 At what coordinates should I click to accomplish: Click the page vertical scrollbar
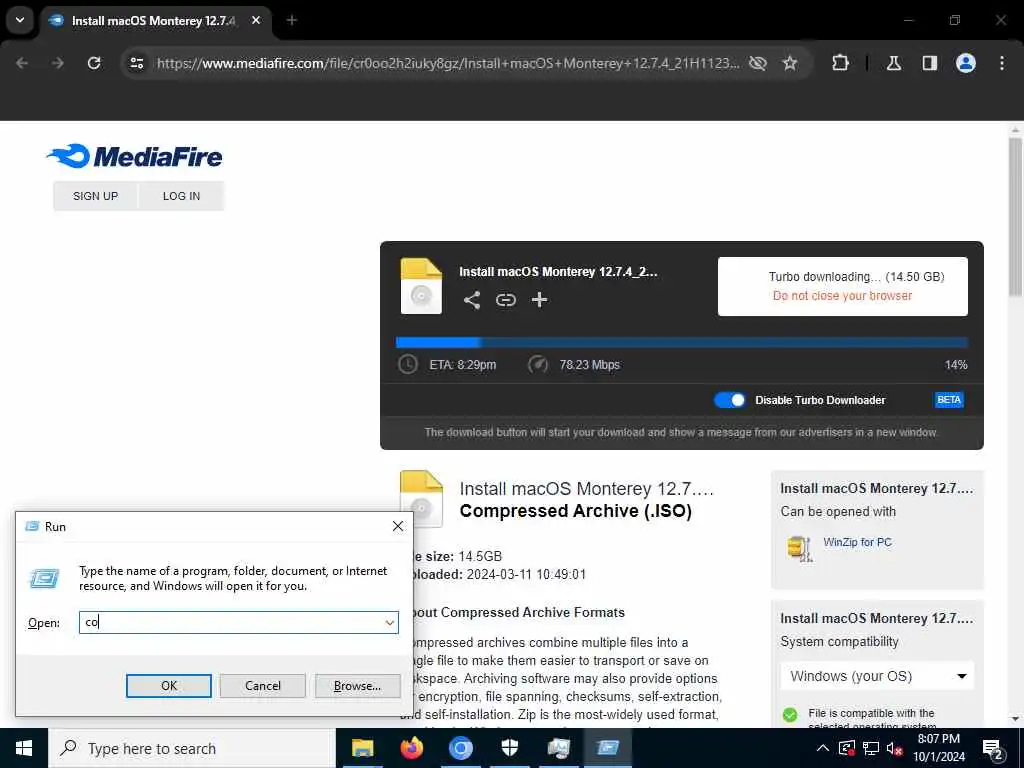(x=1015, y=216)
